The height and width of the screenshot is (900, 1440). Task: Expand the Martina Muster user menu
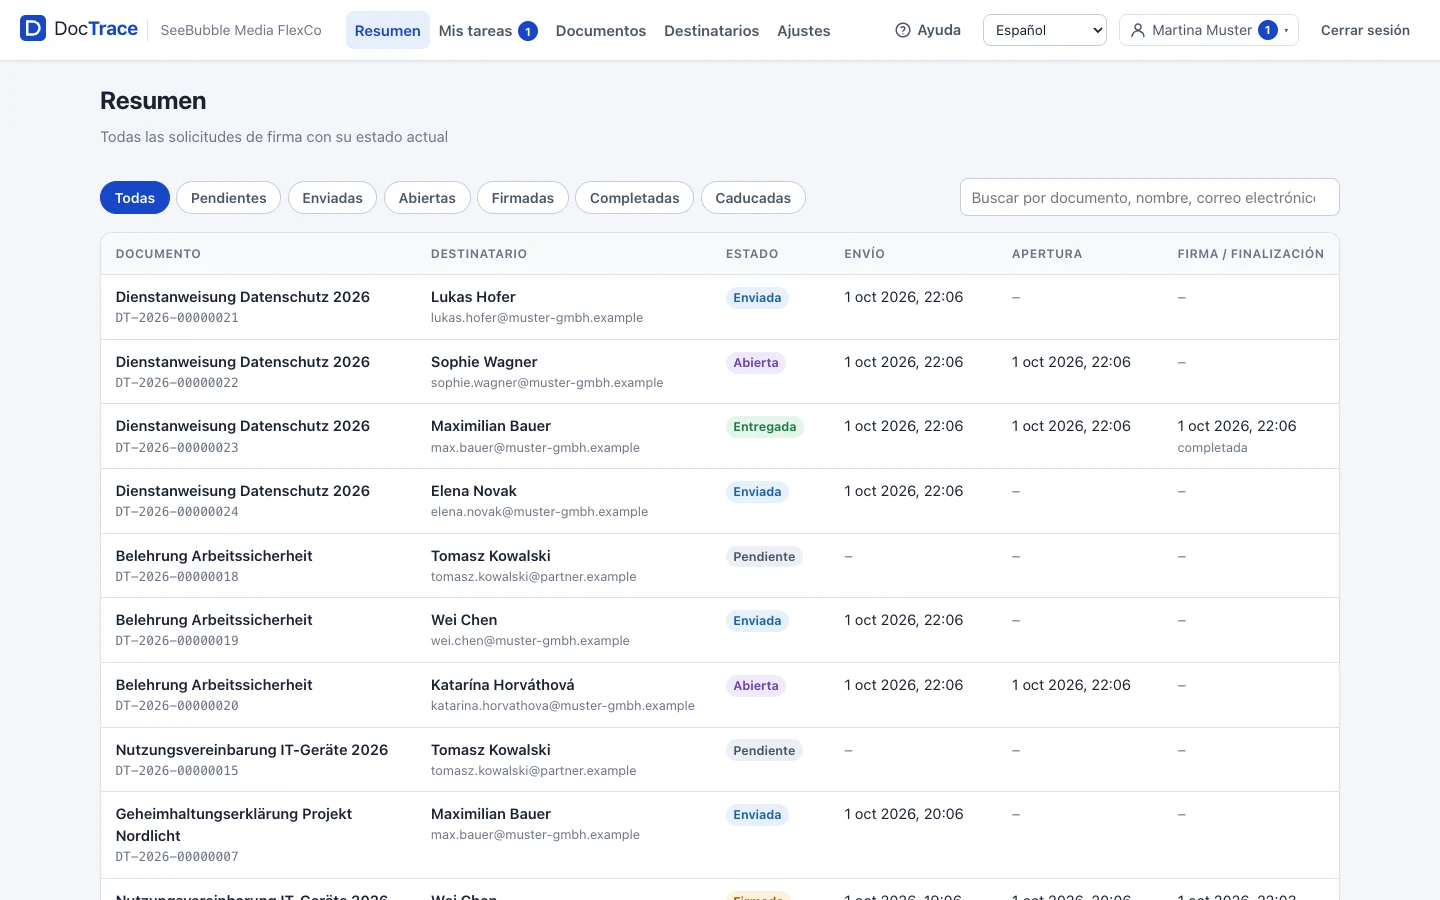(1209, 30)
